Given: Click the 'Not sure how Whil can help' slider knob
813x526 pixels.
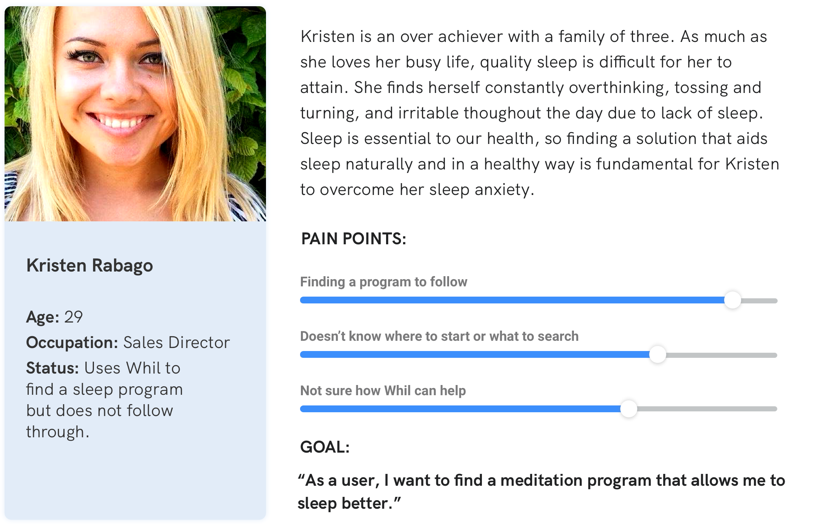Looking at the screenshot, I should coord(628,409).
